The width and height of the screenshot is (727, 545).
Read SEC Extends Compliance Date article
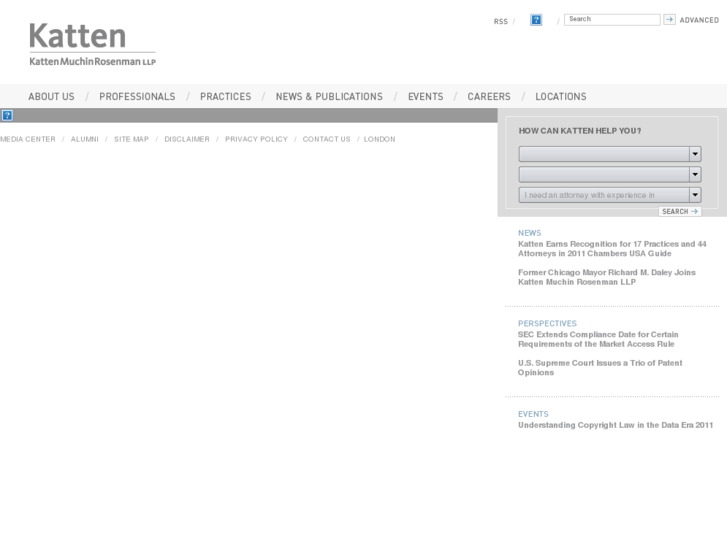pos(598,339)
